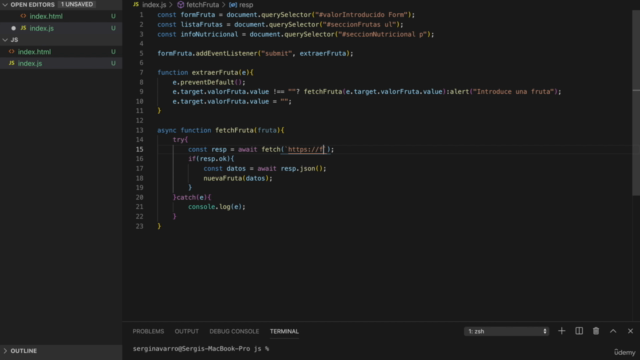Kill terminal with trash icon
The height and width of the screenshot is (360, 640).
coord(596,331)
